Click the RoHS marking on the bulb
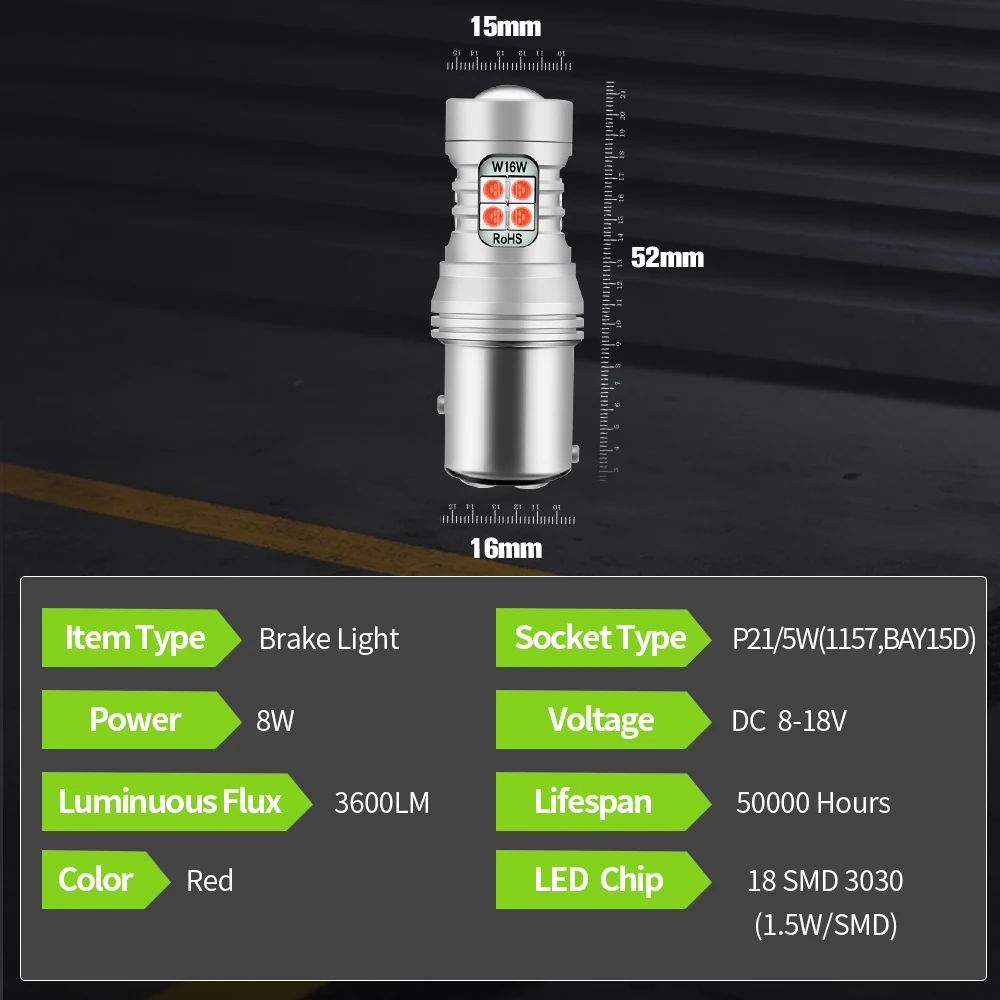The image size is (1000, 1000). (508, 239)
